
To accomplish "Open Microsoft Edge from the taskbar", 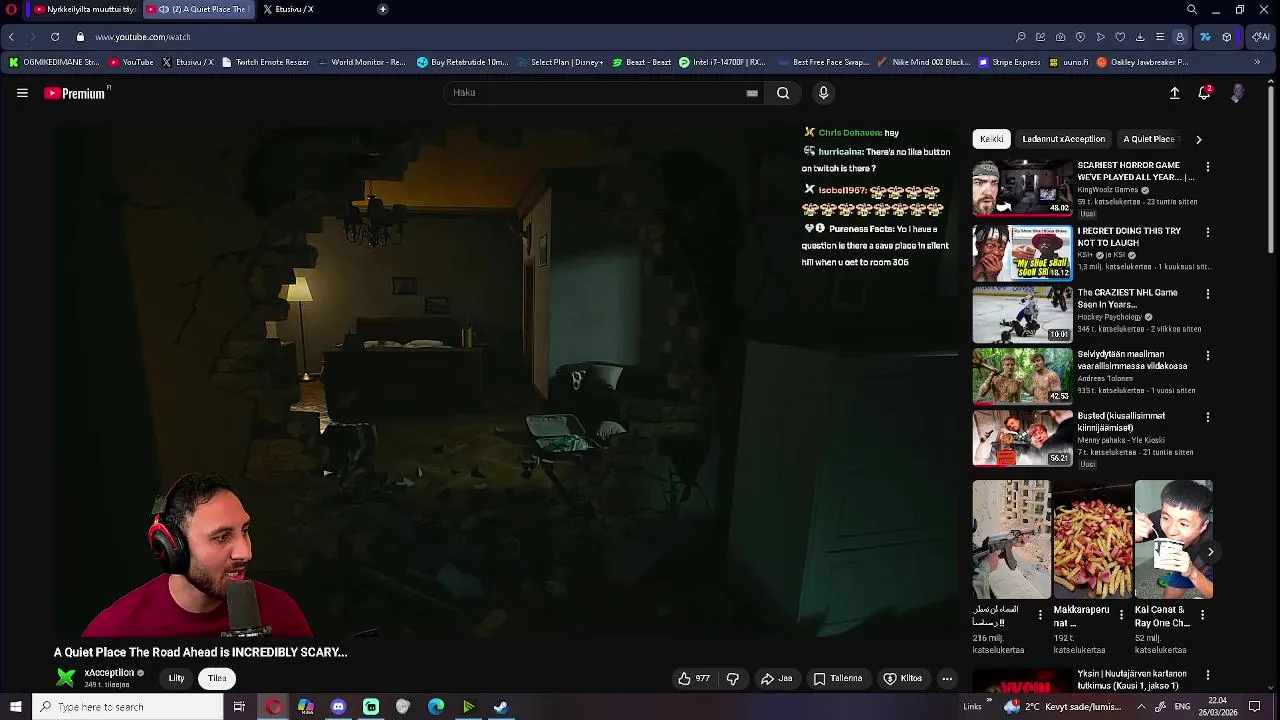I will click(x=436, y=707).
